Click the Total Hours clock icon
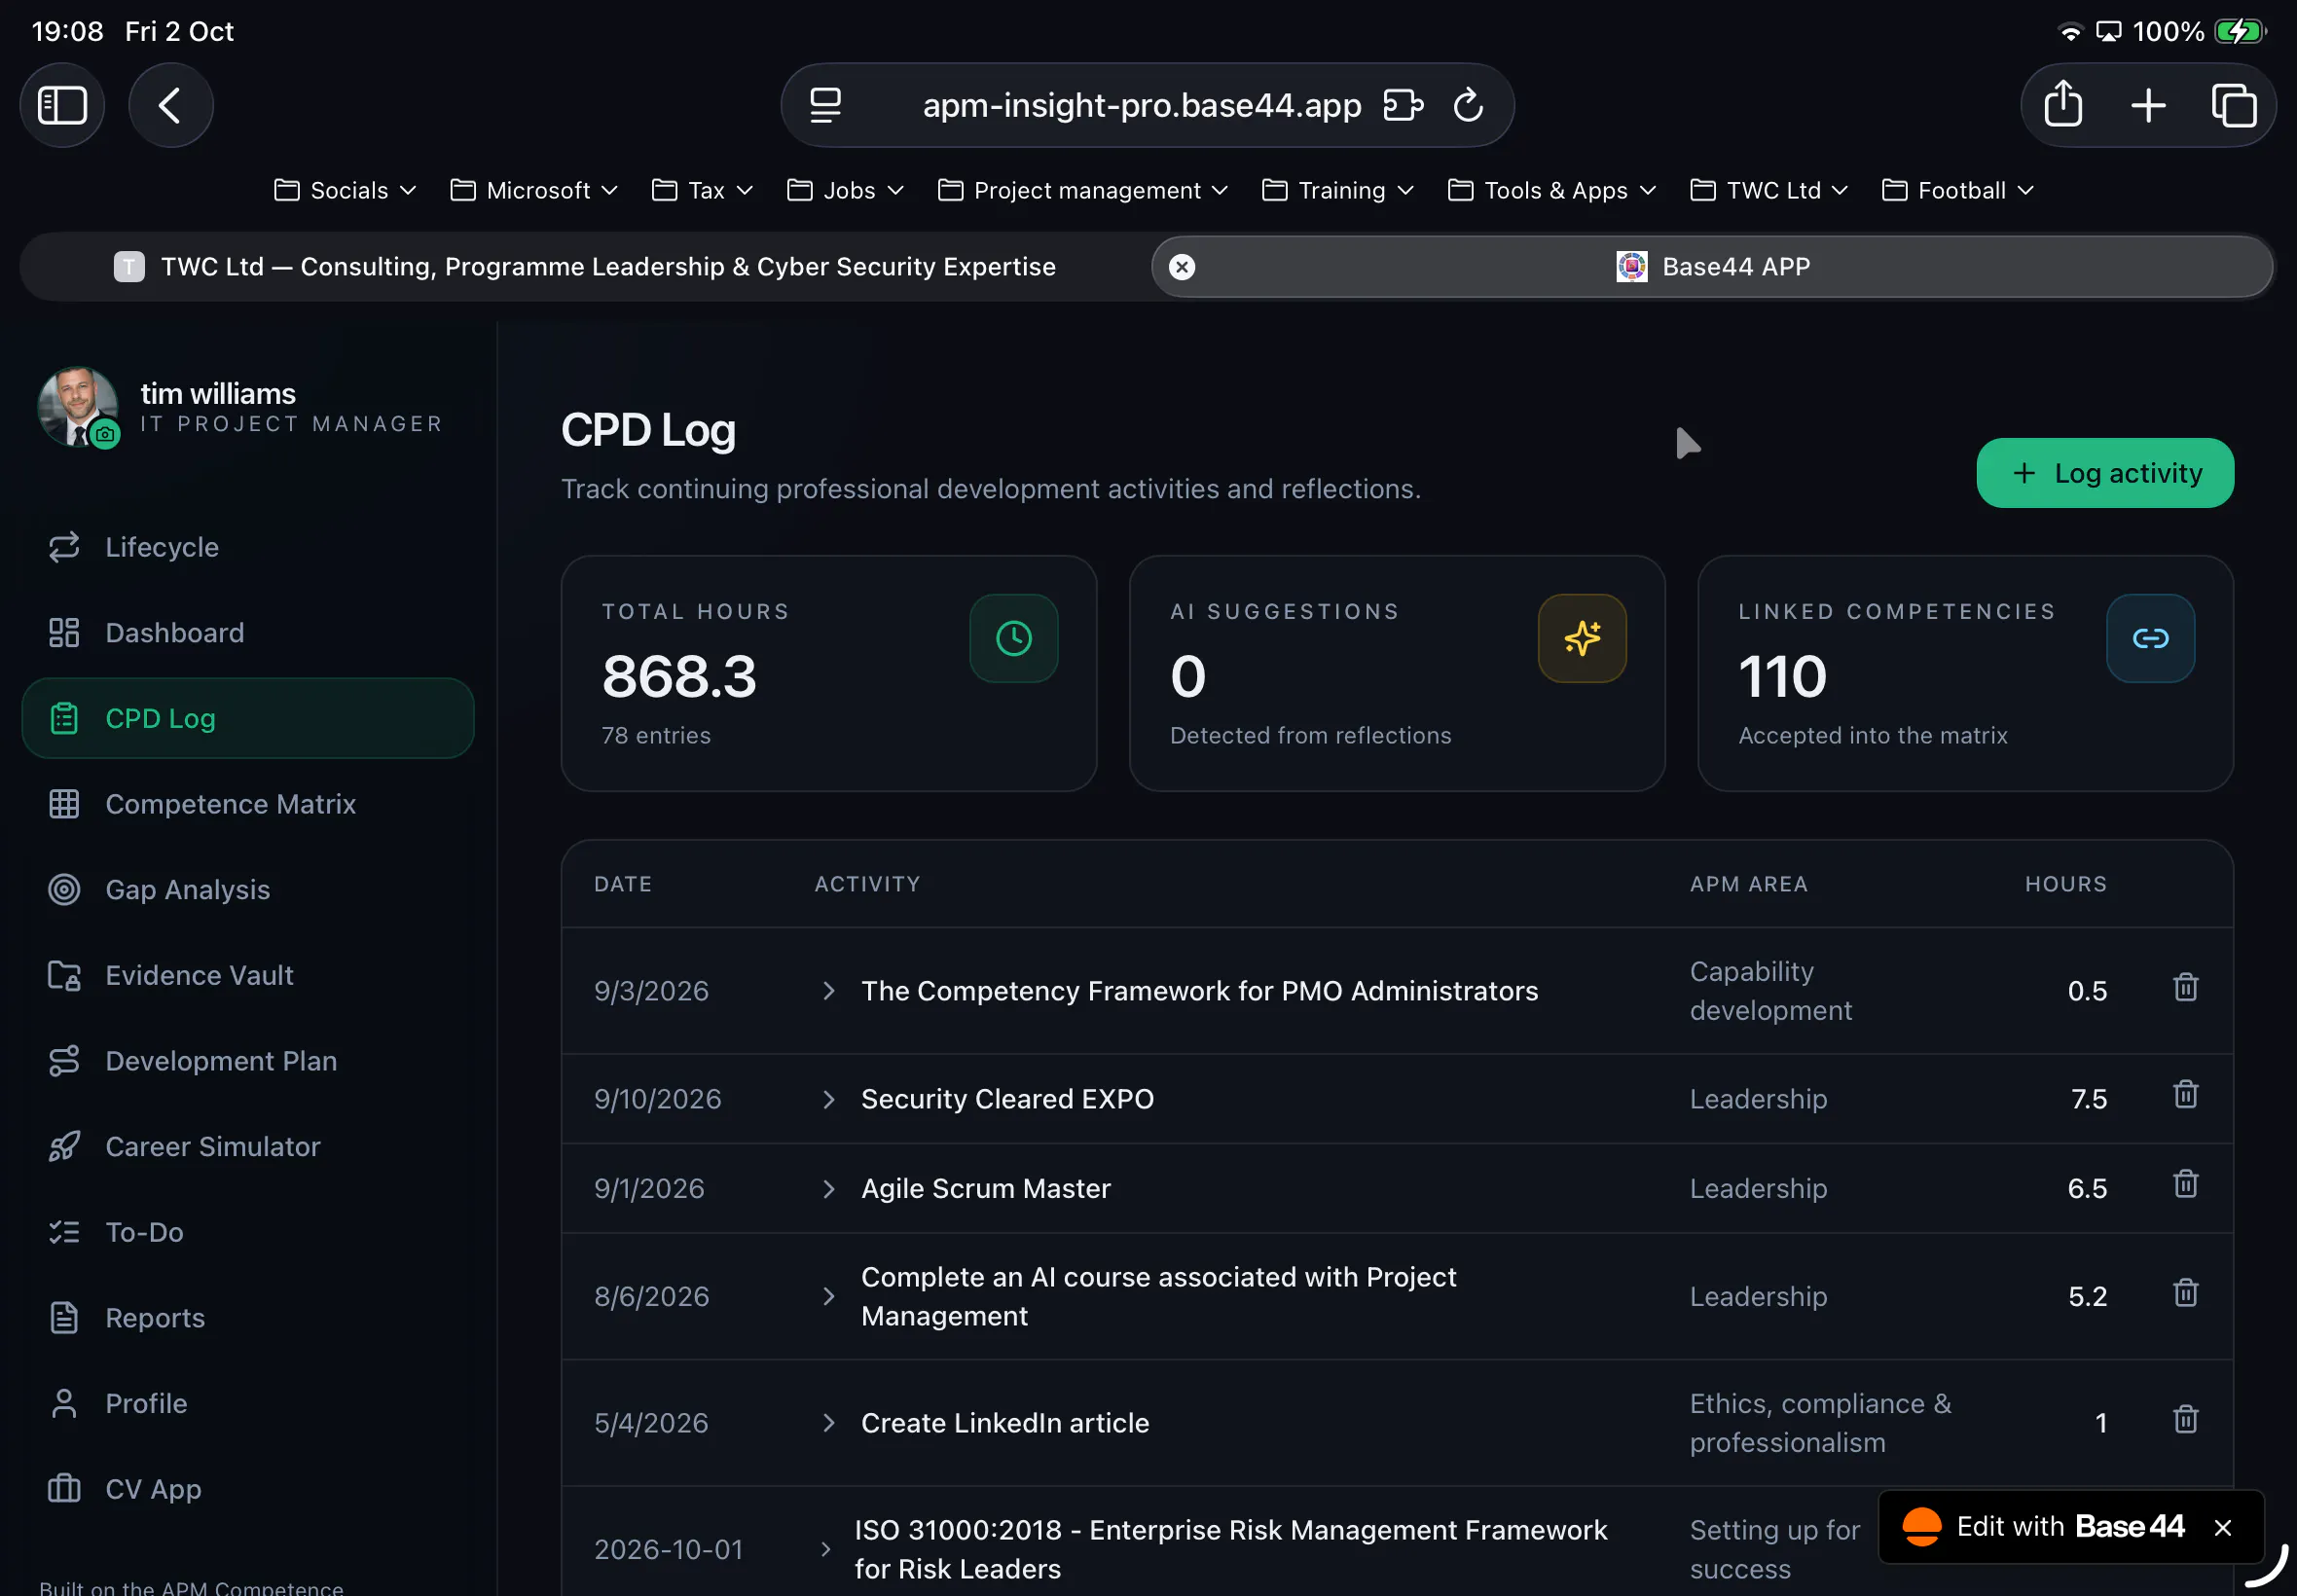This screenshot has width=2297, height=1596. pyautogui.click(x=1014, y=639)
